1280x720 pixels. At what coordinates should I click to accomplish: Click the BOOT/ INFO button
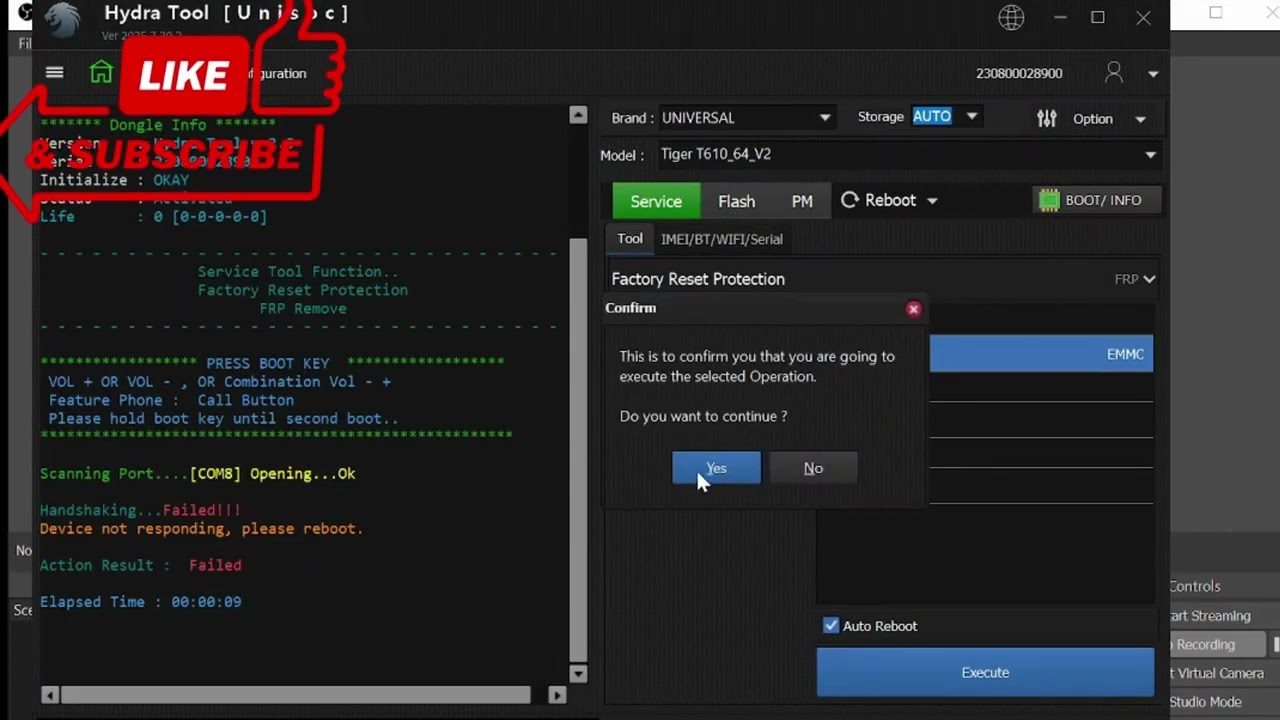(x=1096, y=200)
